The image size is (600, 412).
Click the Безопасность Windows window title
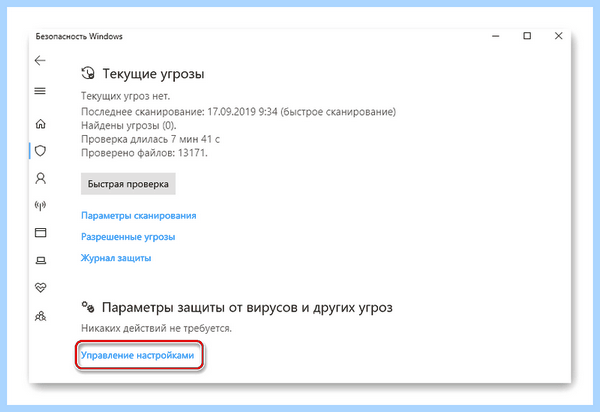pos(79,36)
